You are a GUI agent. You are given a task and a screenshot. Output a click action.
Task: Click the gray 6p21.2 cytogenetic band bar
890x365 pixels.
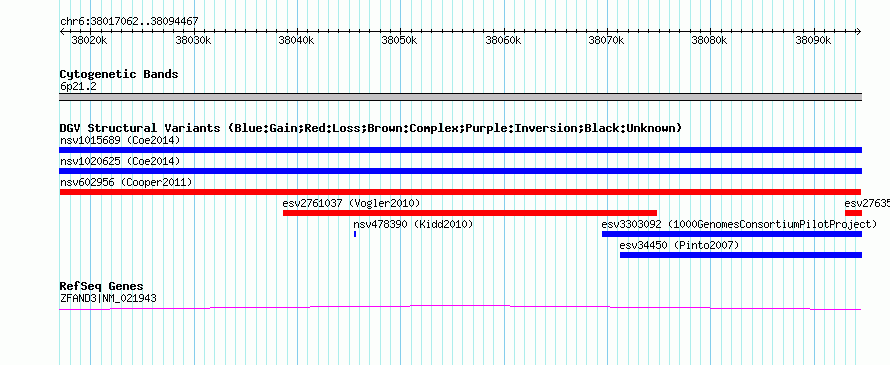pyautogui.click(x=460, y=97)
